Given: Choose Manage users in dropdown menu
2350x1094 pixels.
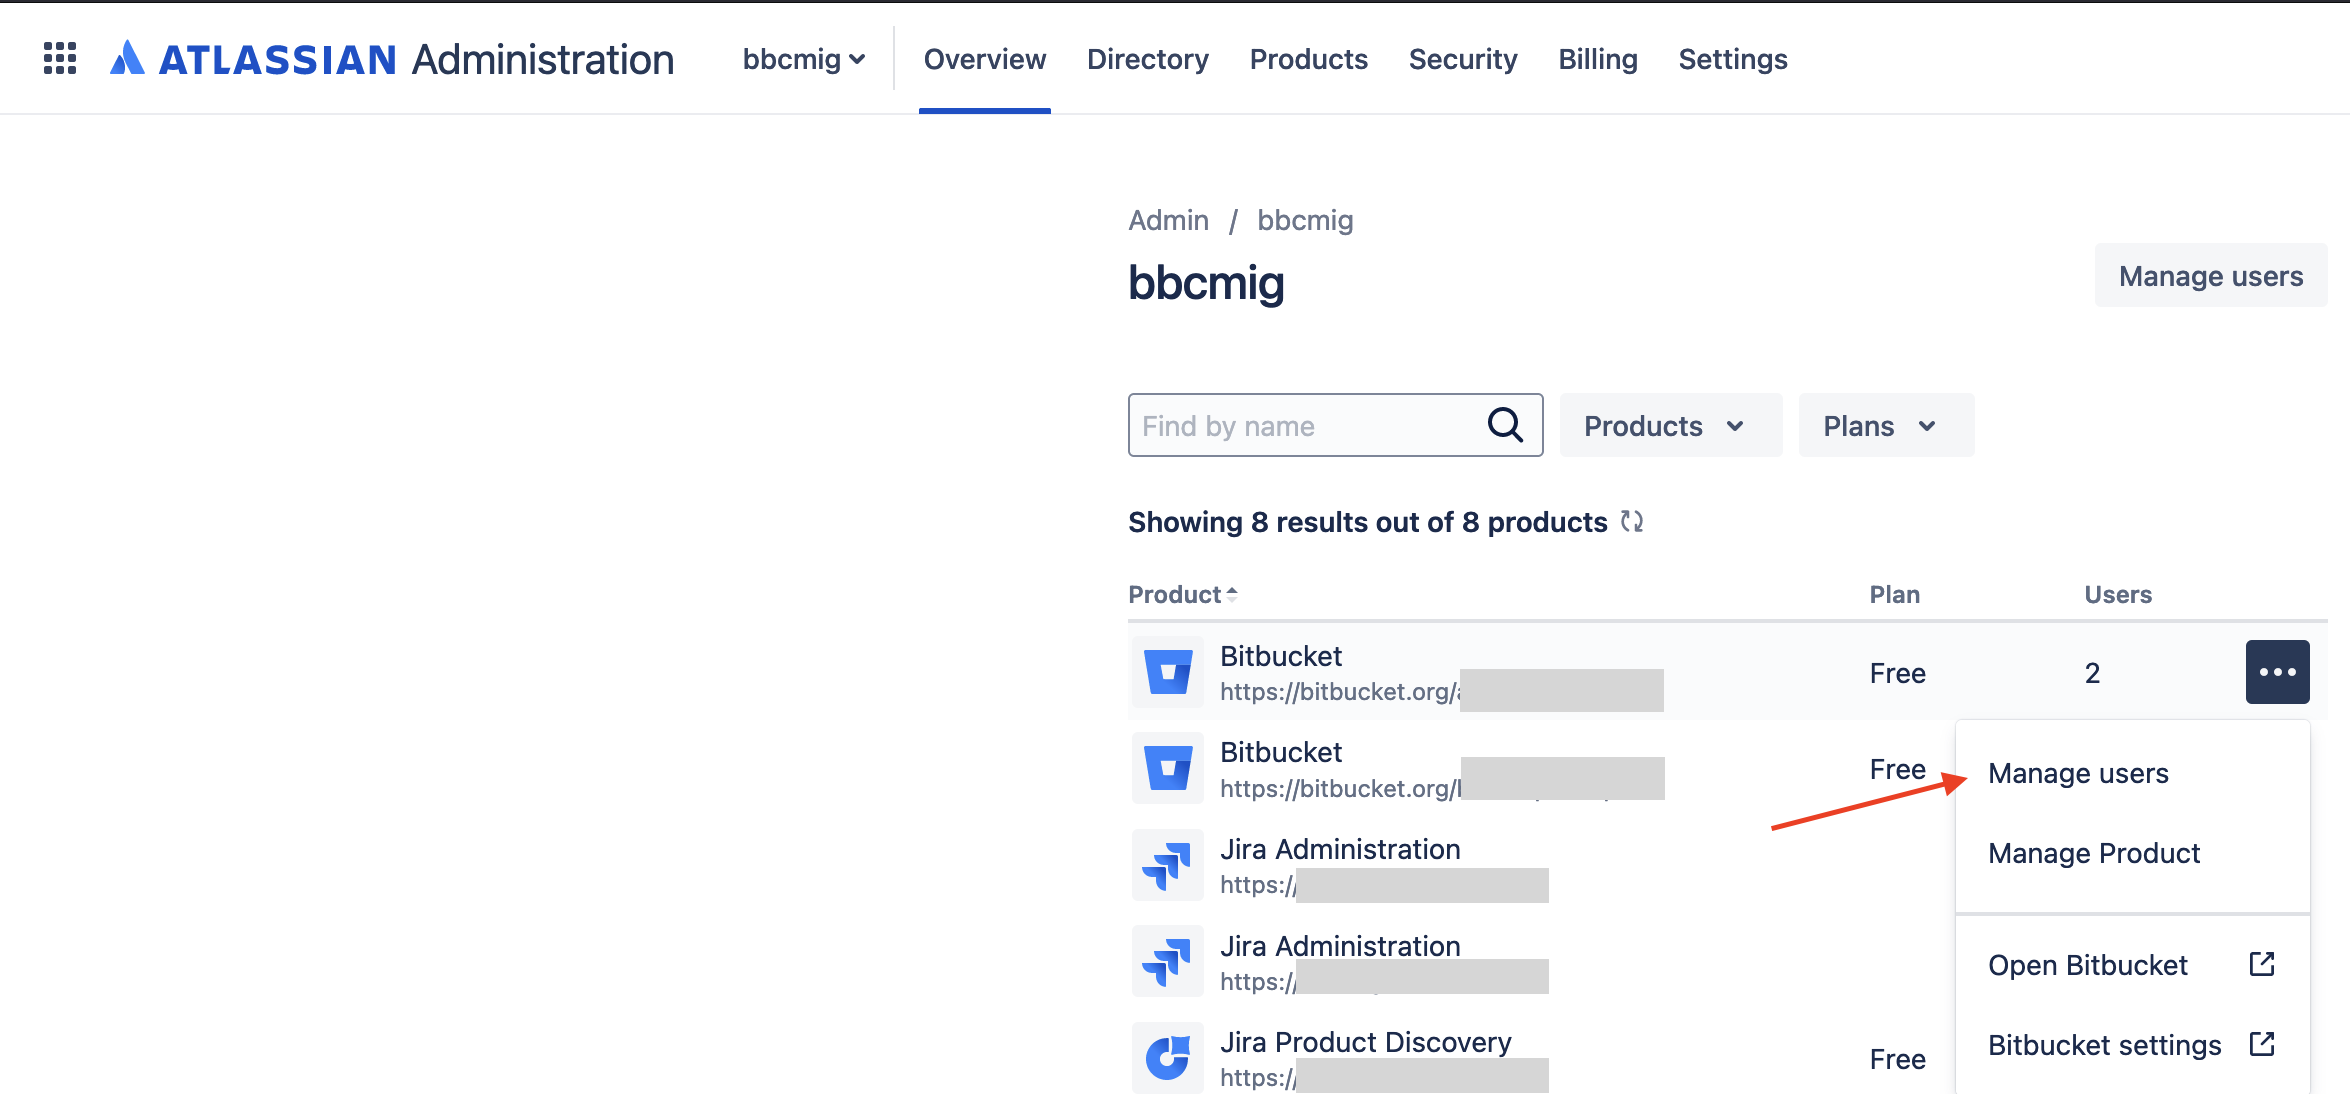Looking at the screenshot, I should click(x=2078, y=773).
